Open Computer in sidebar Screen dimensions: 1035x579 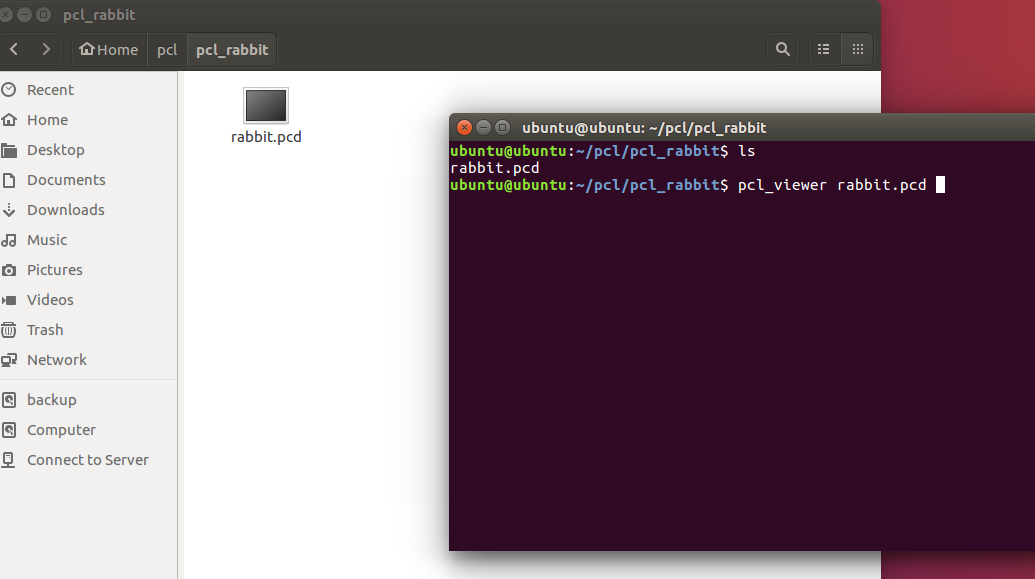pyautogui.click(x=88, y=430)
